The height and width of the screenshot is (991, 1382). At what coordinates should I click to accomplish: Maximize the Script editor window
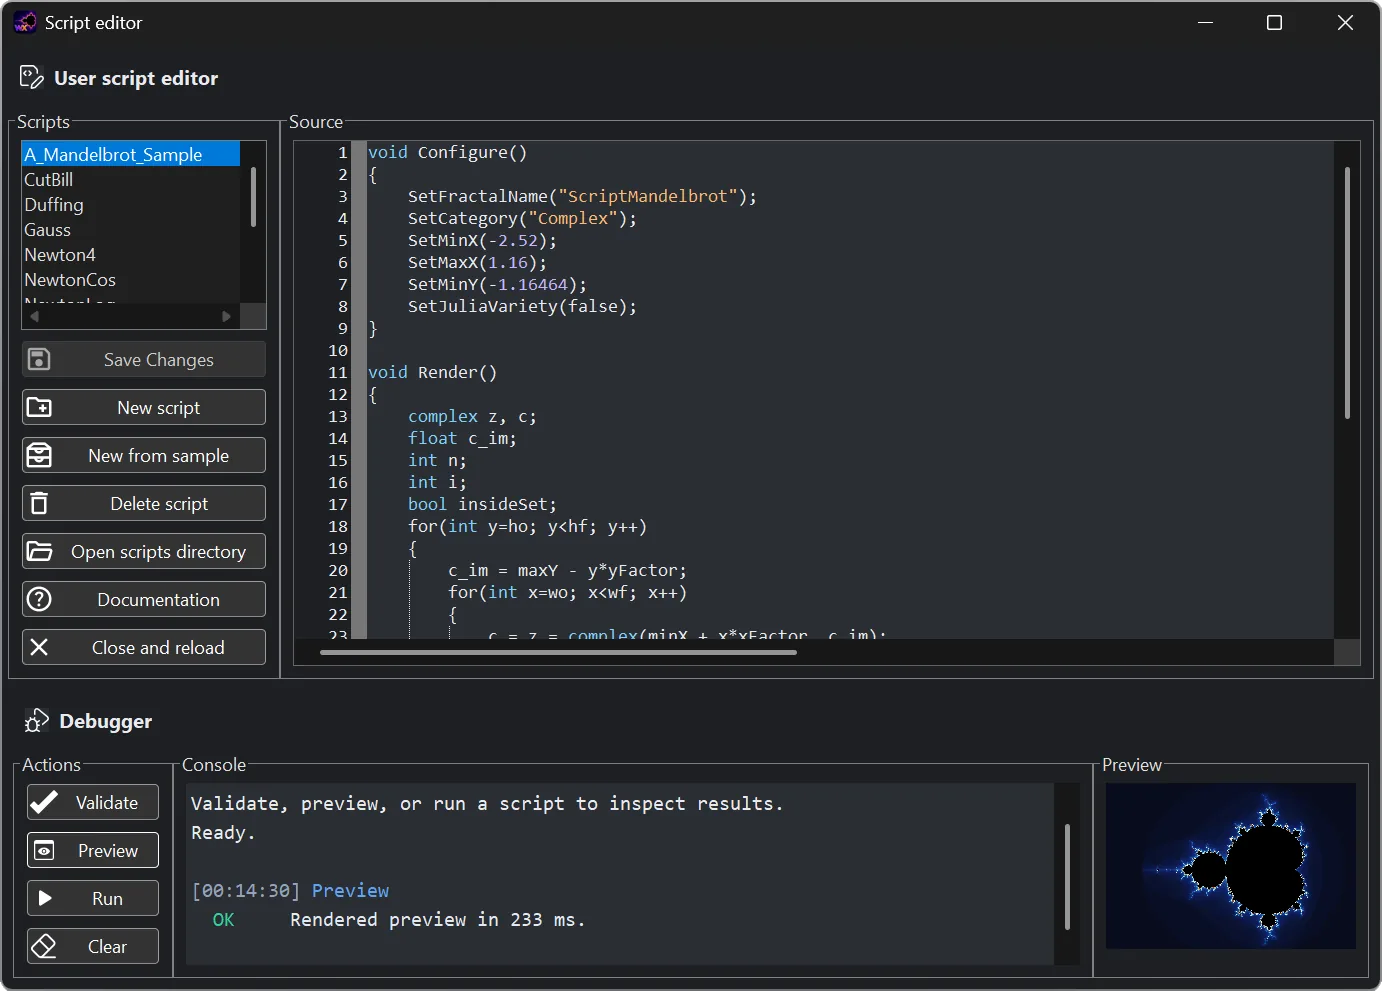[1274, 22]
